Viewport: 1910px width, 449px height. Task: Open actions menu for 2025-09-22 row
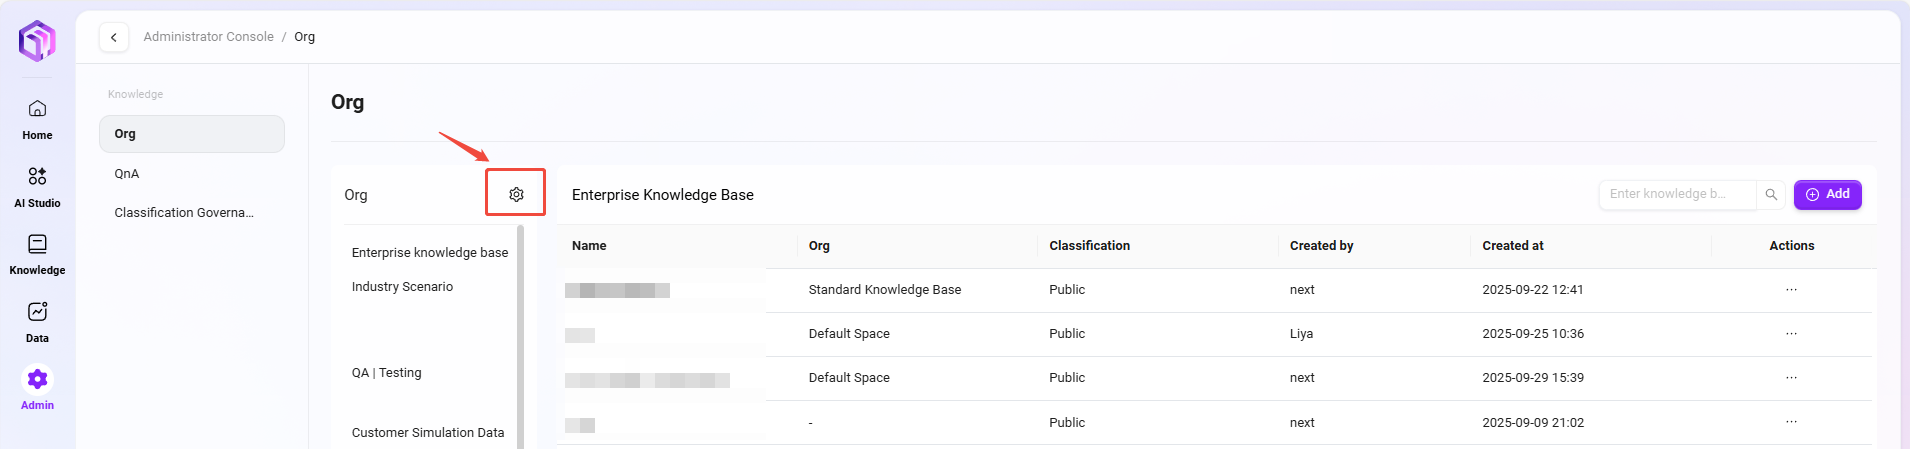(1791, 290)
